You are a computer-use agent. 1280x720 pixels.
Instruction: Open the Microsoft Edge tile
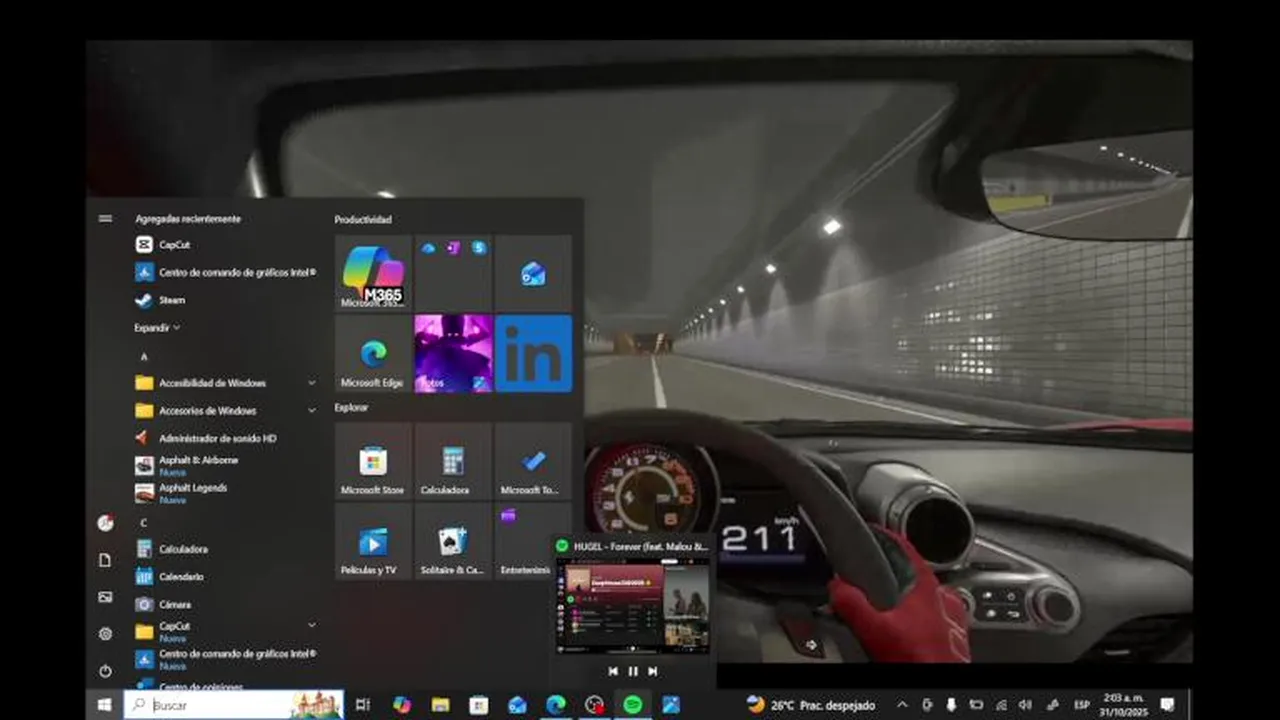click(373, 353)
